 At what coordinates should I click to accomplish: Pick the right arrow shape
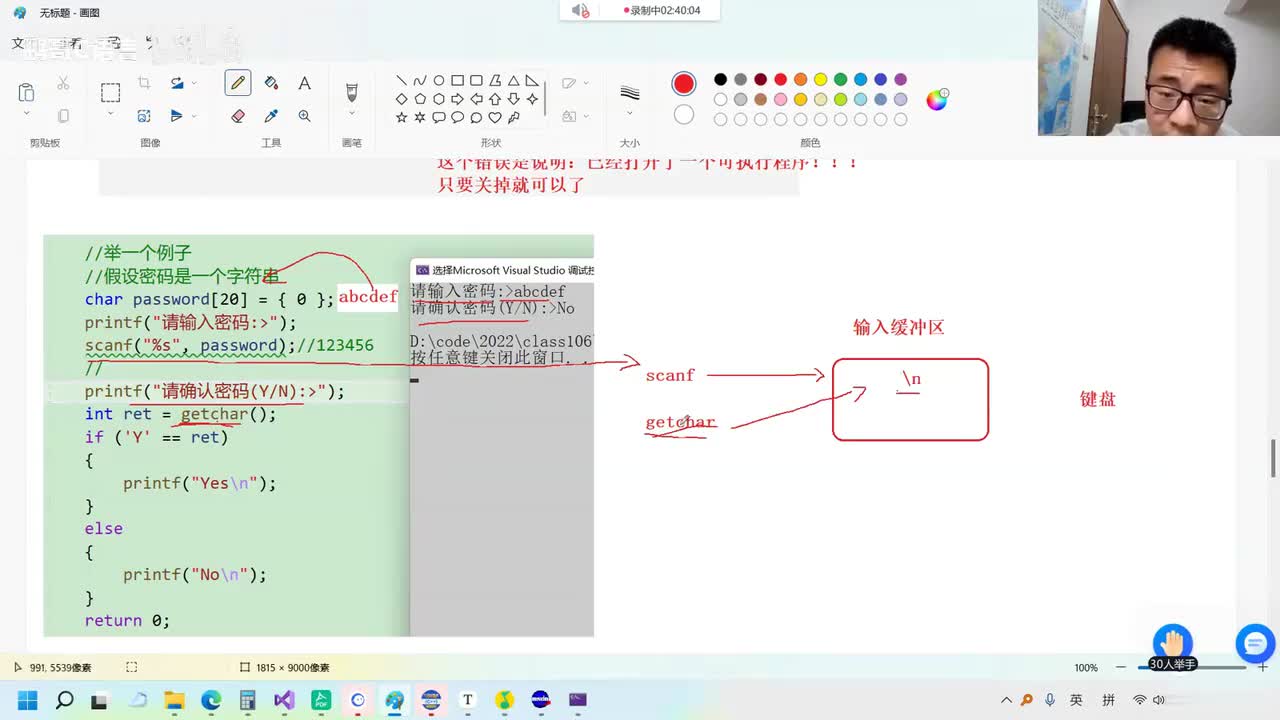click(x=457, y=99)
